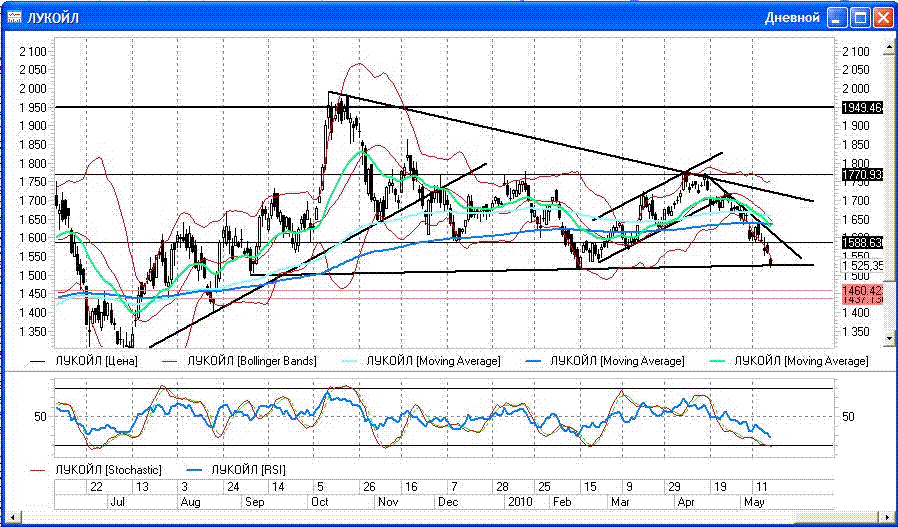Click the Mar month label on the time axis
The width and height of the screenshot is (898, 527).
click(x=620, y=502)
